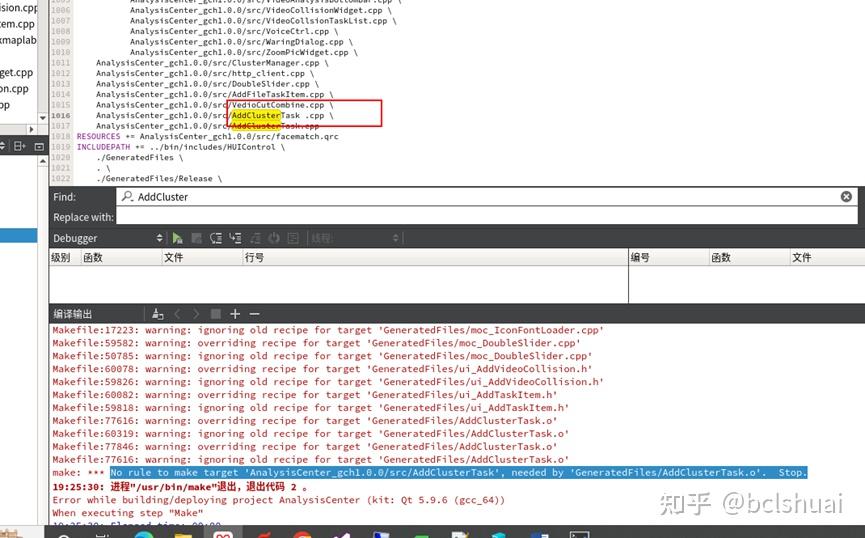Select the xmaplab entry in sidebar
865x538 pixels.
click(x=18, y=40)
